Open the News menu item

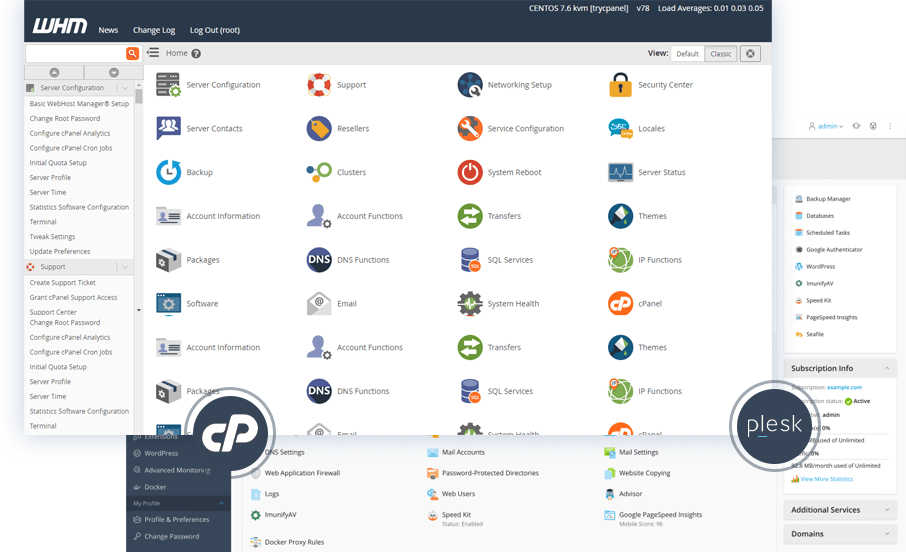(108, 30)
